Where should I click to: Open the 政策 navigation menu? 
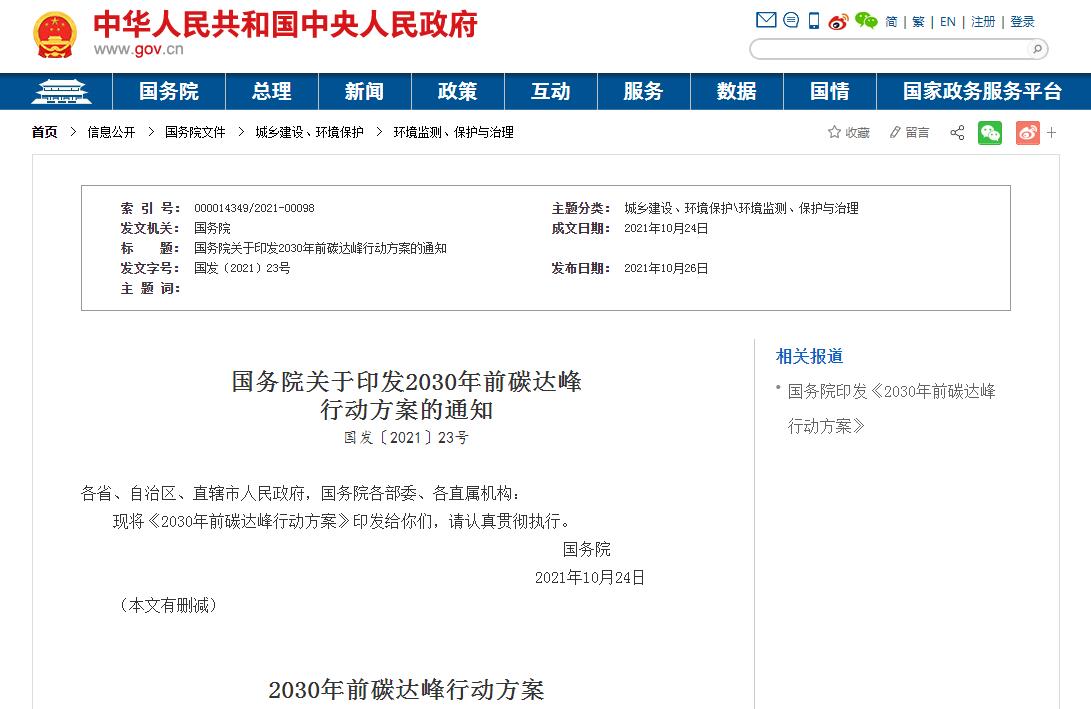click(458, 91)
